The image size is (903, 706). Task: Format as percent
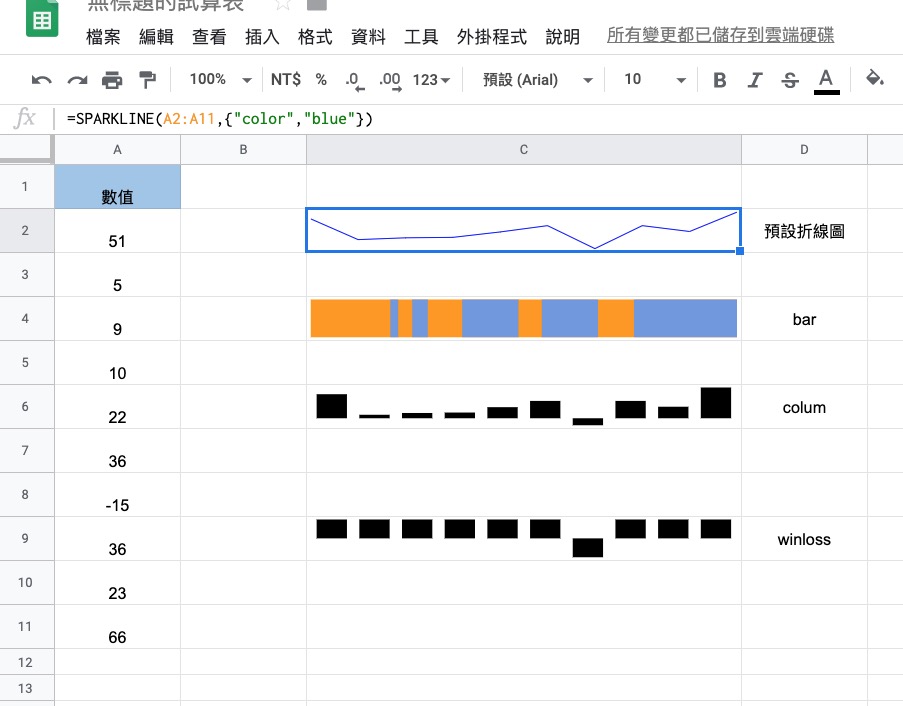(321, 79)
